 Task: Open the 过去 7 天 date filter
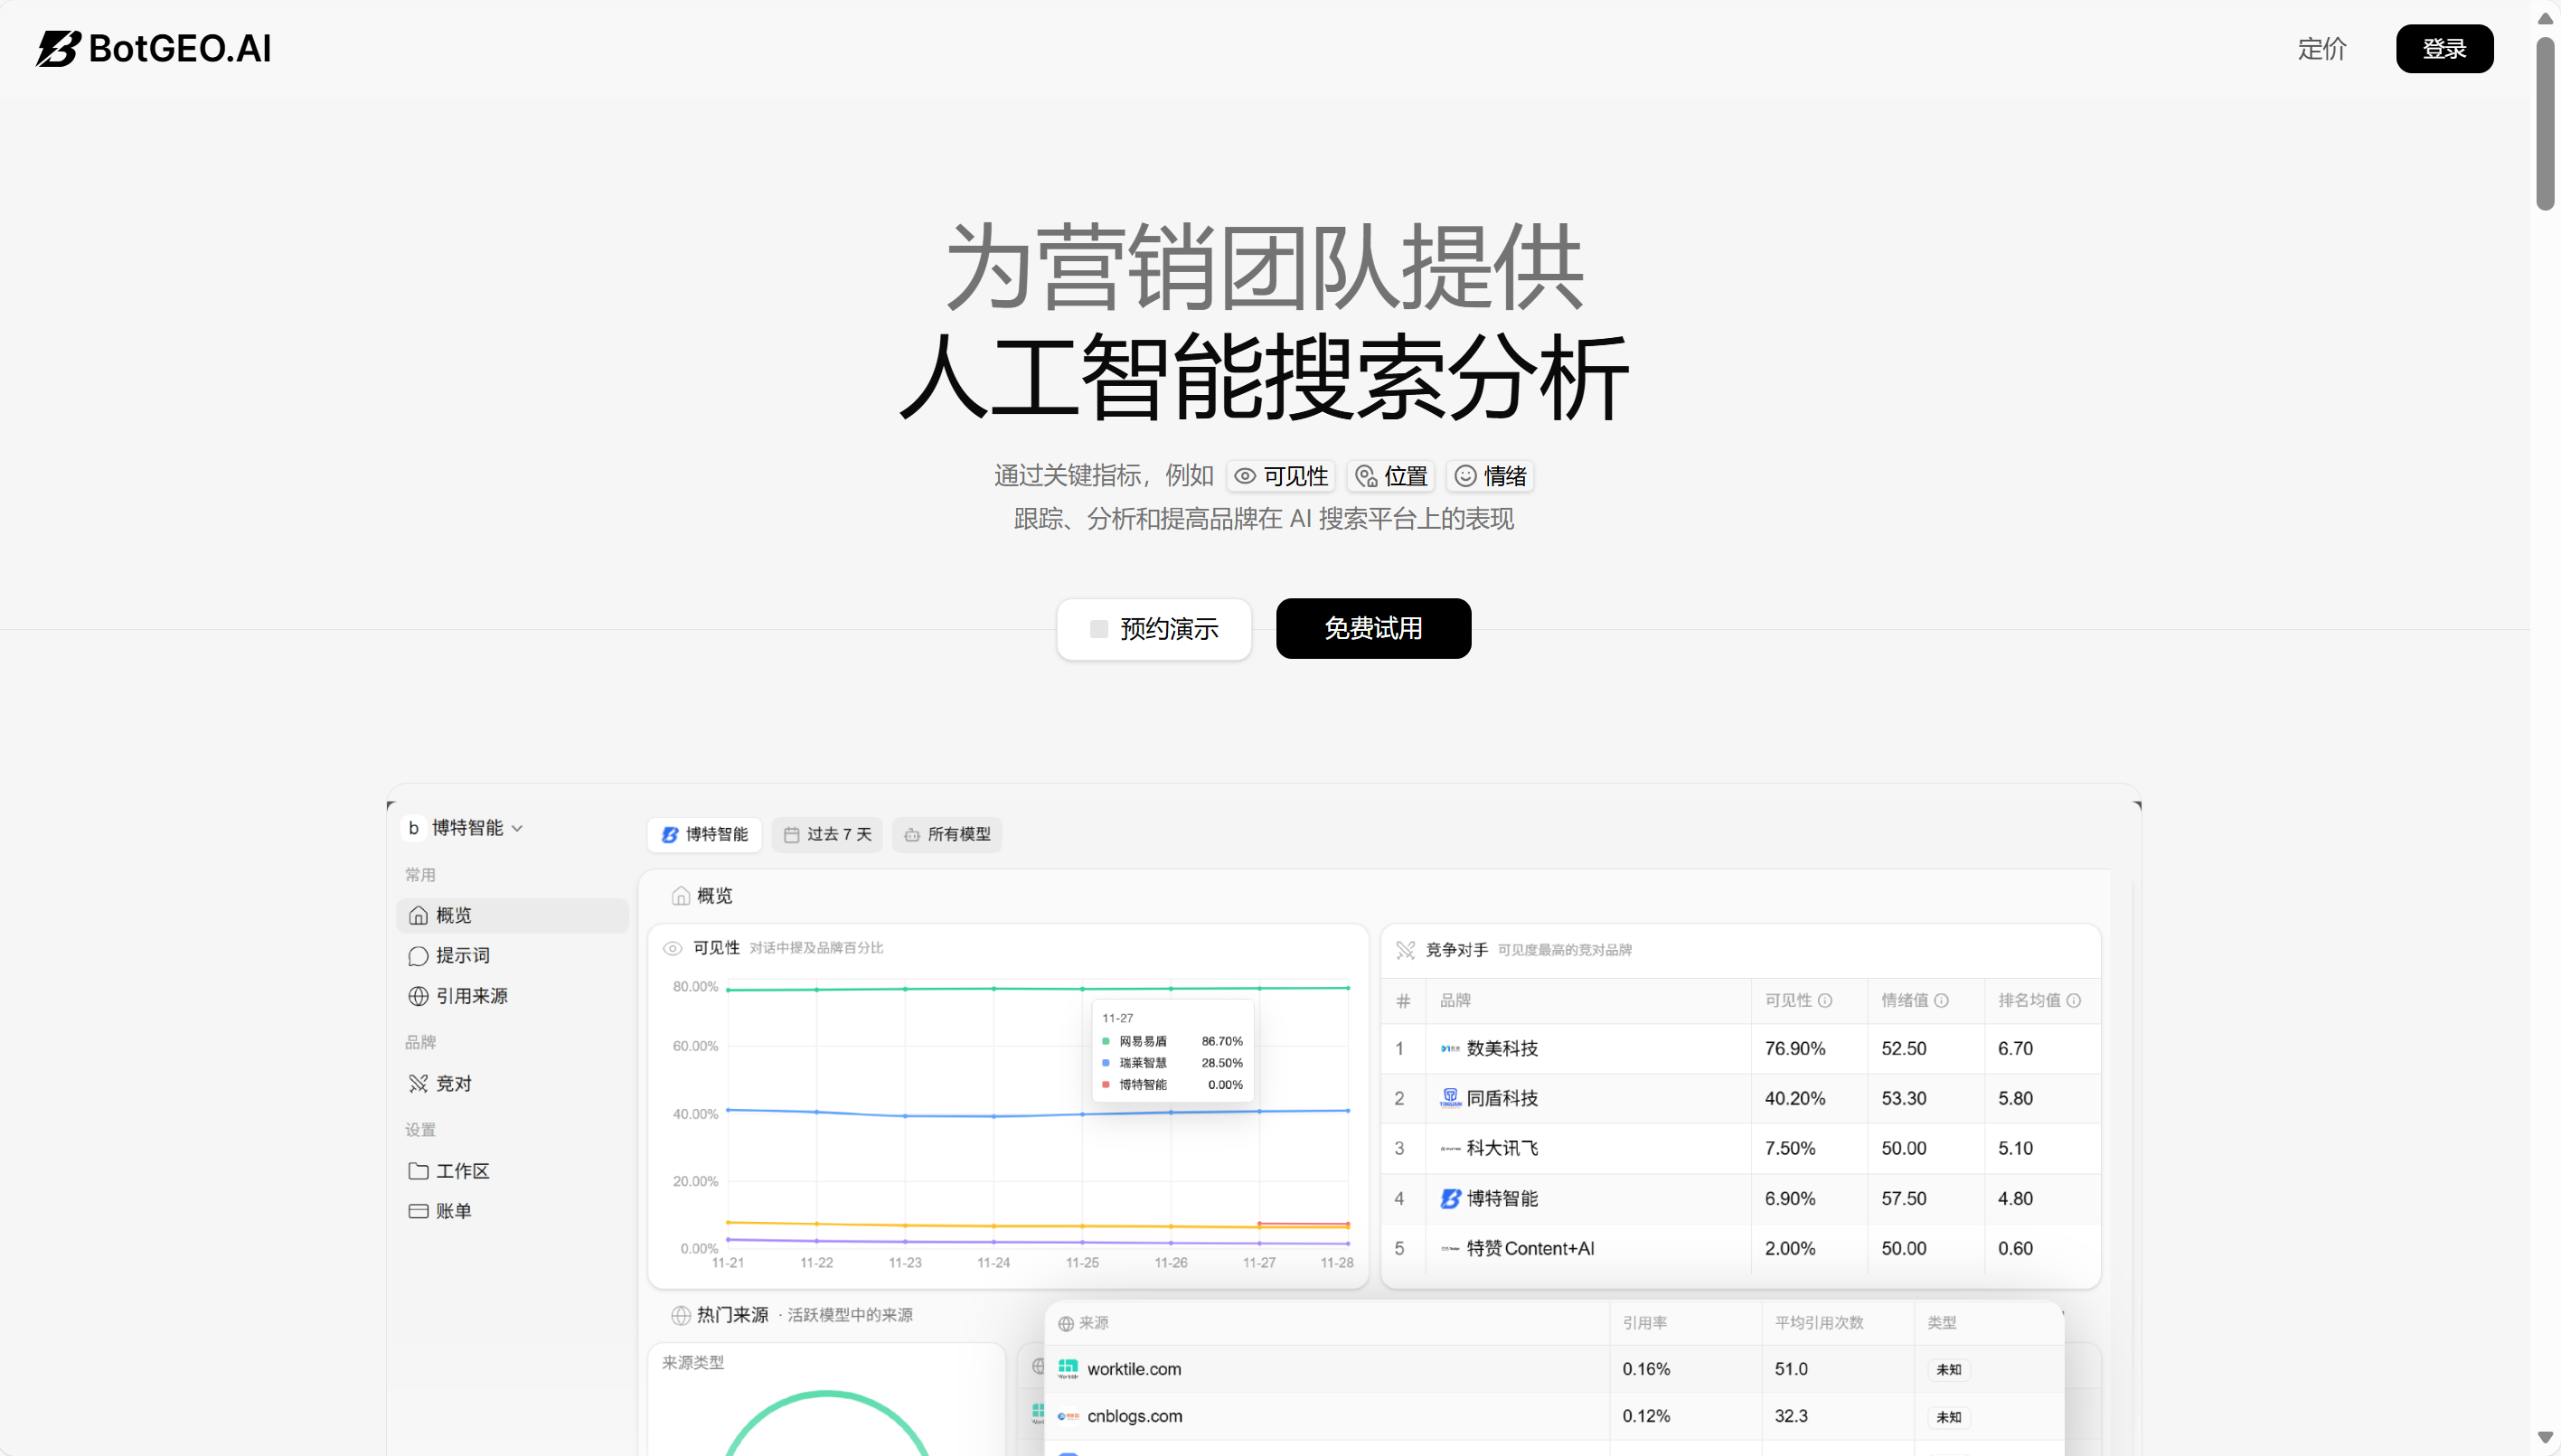pos(827,834)
